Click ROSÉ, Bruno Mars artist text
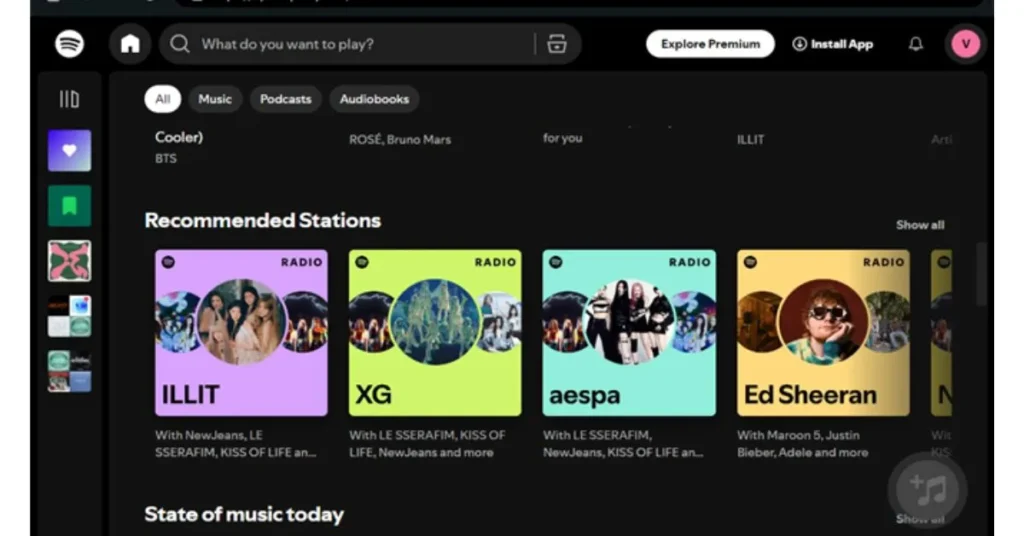The height and width of the screenshot is (536, 1024). point(400,140)
